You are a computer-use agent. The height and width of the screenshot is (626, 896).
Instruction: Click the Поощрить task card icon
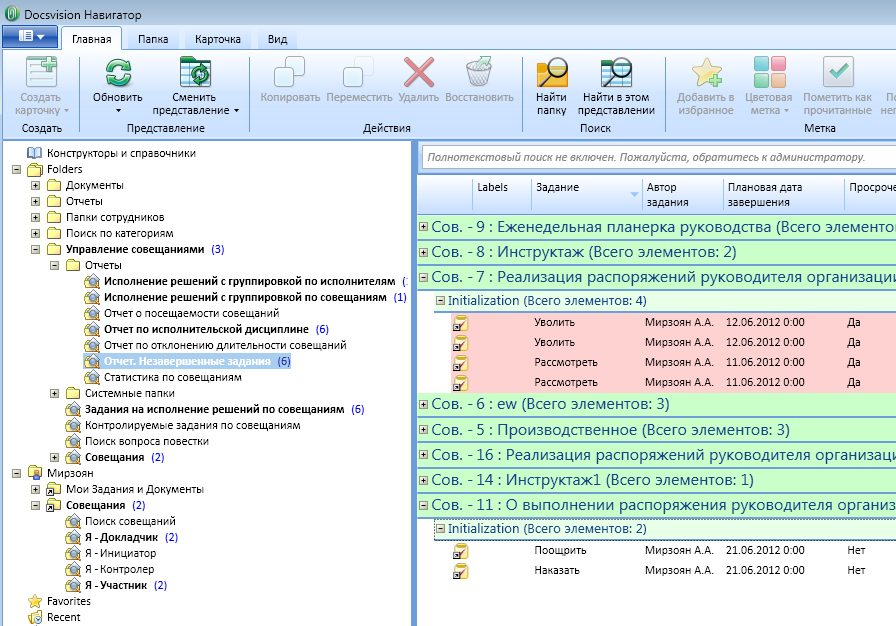(461, 551)
